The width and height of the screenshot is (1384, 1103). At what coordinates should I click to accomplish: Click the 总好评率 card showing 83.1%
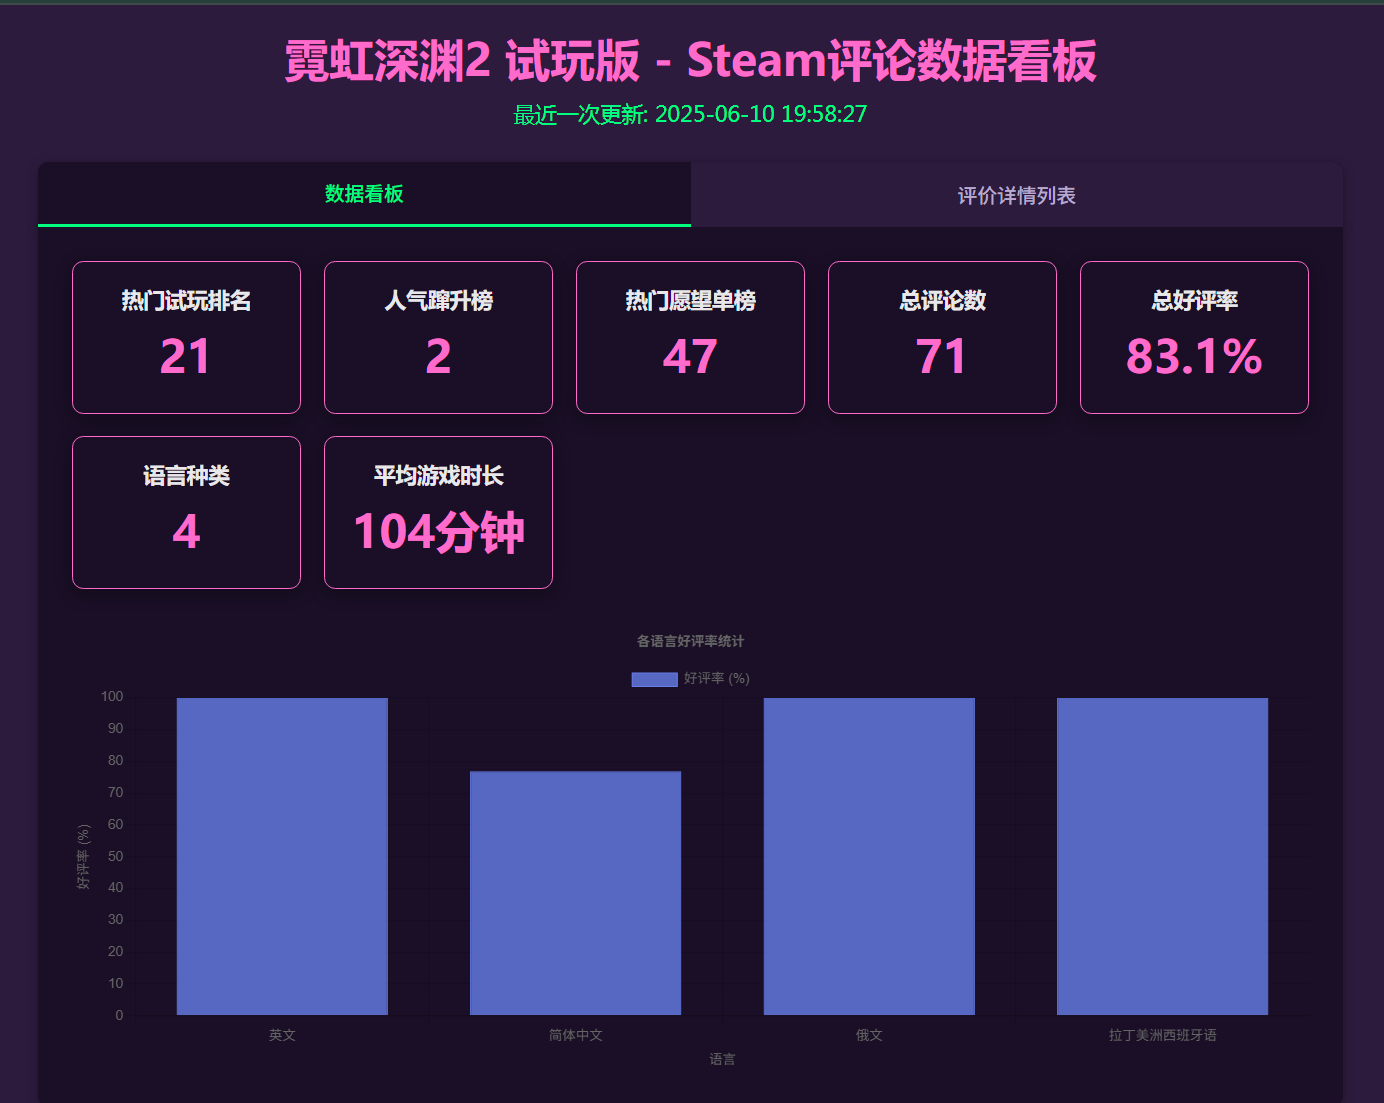click(1194, 337)
